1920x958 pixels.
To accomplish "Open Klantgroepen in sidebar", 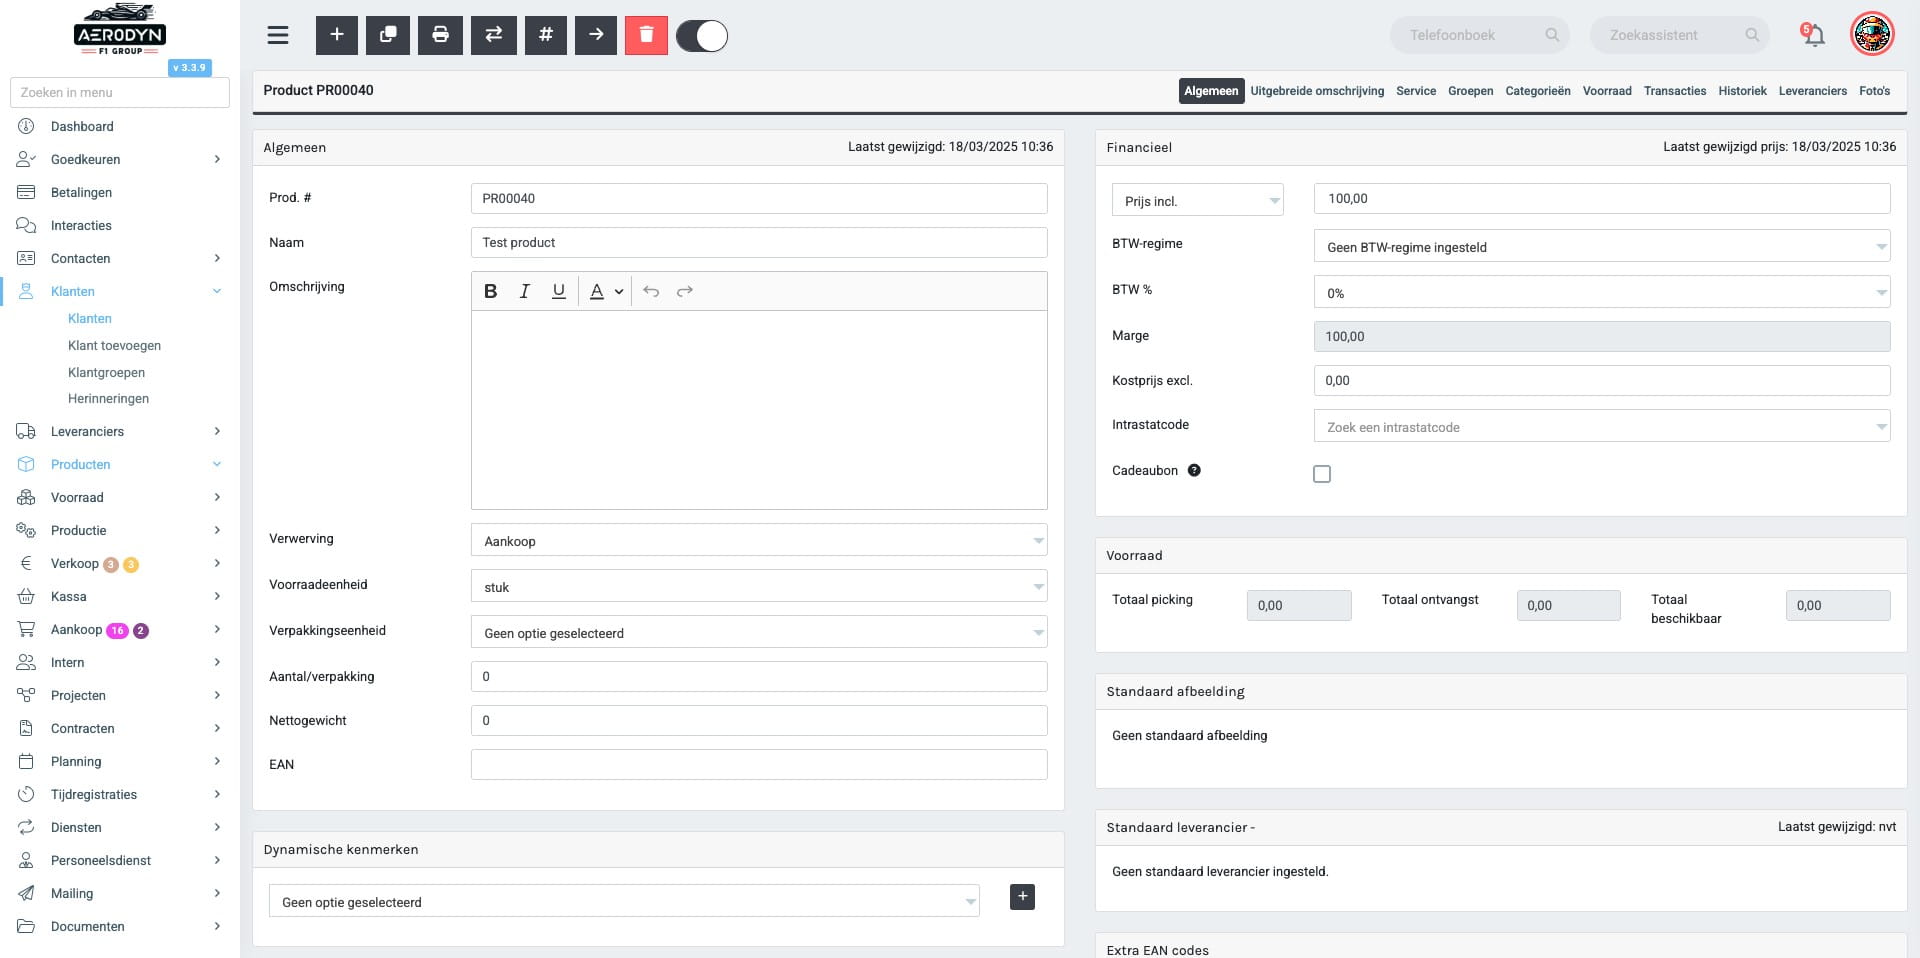I will (106, 372).
